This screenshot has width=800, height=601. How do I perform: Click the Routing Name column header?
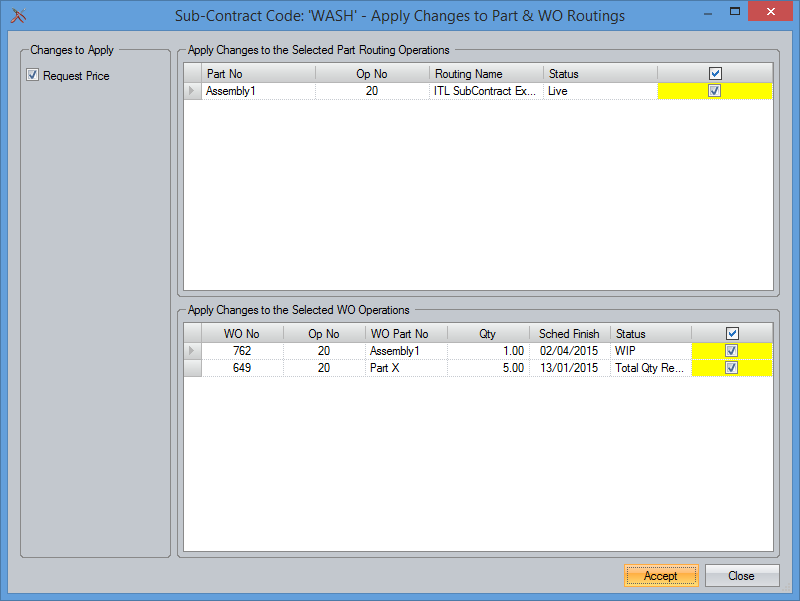487,74
